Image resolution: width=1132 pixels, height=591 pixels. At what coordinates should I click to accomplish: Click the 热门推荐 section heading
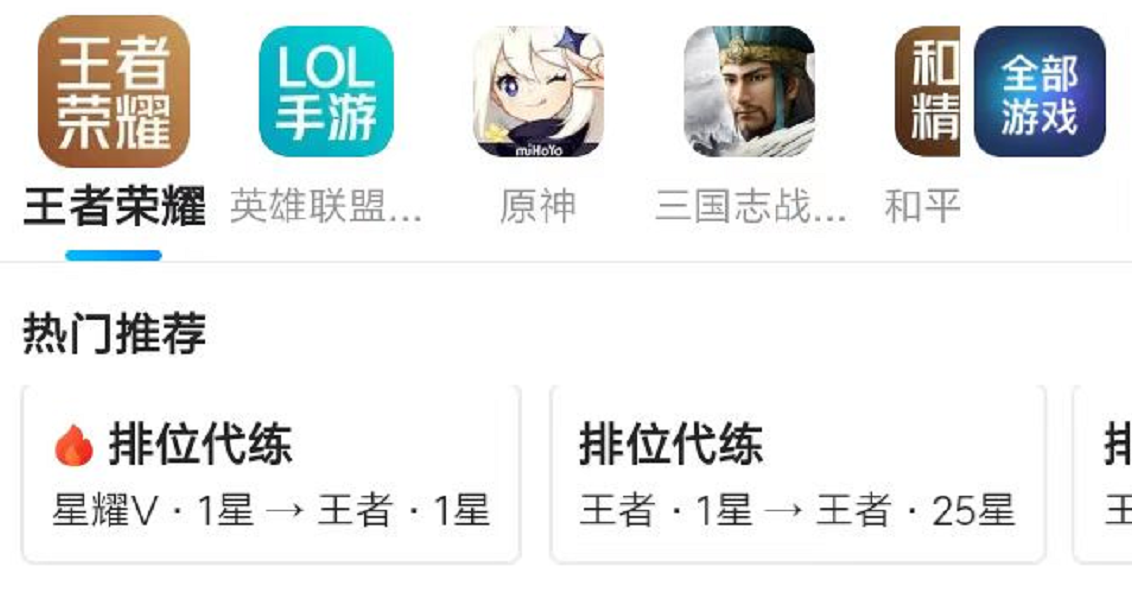[114, 333]
